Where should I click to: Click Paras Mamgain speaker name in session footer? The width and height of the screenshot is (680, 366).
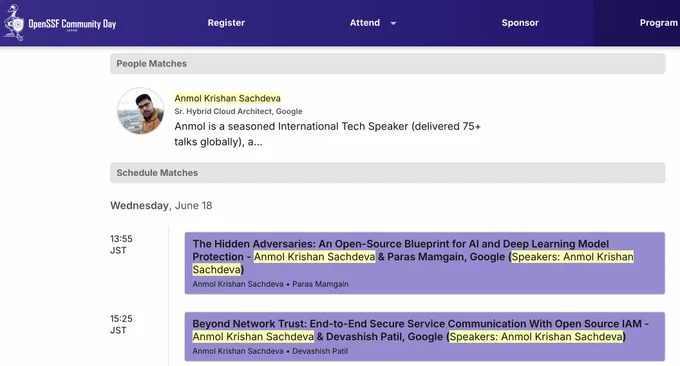[x=320, y=284]
